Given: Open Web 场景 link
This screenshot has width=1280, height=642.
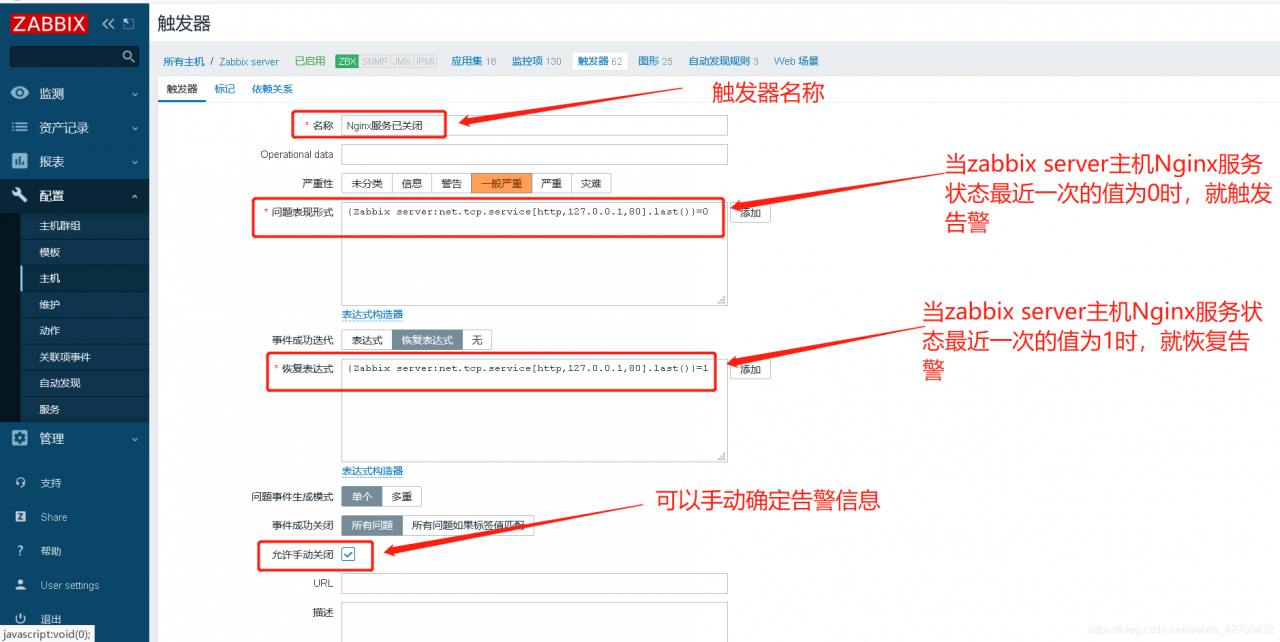Looking at the screenshot, I should point(796,61).
